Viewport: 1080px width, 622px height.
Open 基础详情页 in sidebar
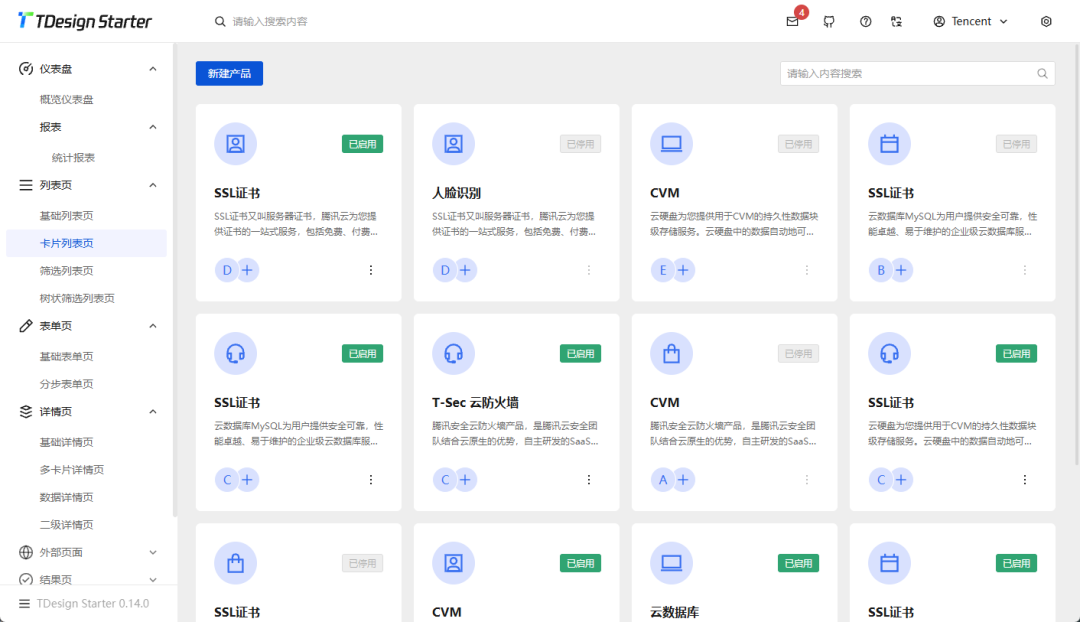pyautogui.click(x=86, y=442)
